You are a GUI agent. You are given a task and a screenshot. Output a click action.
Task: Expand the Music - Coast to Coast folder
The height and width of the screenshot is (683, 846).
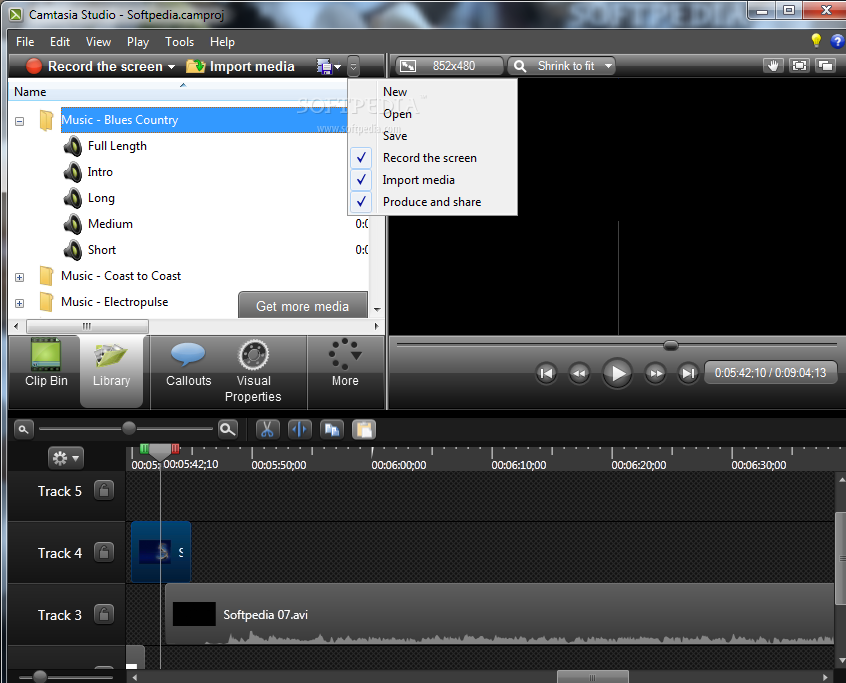19,277
